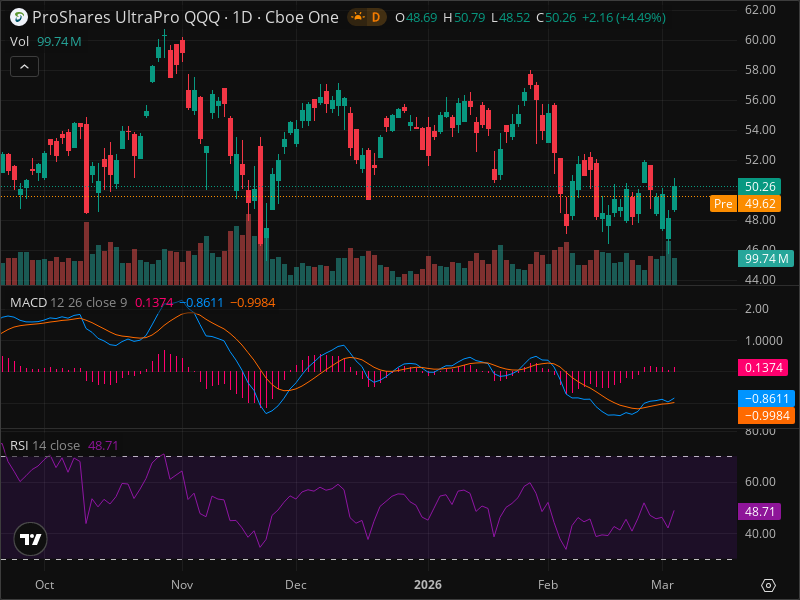Click the open price O48.69 value
The image size is (800, 600).
(x=416, y=18)
